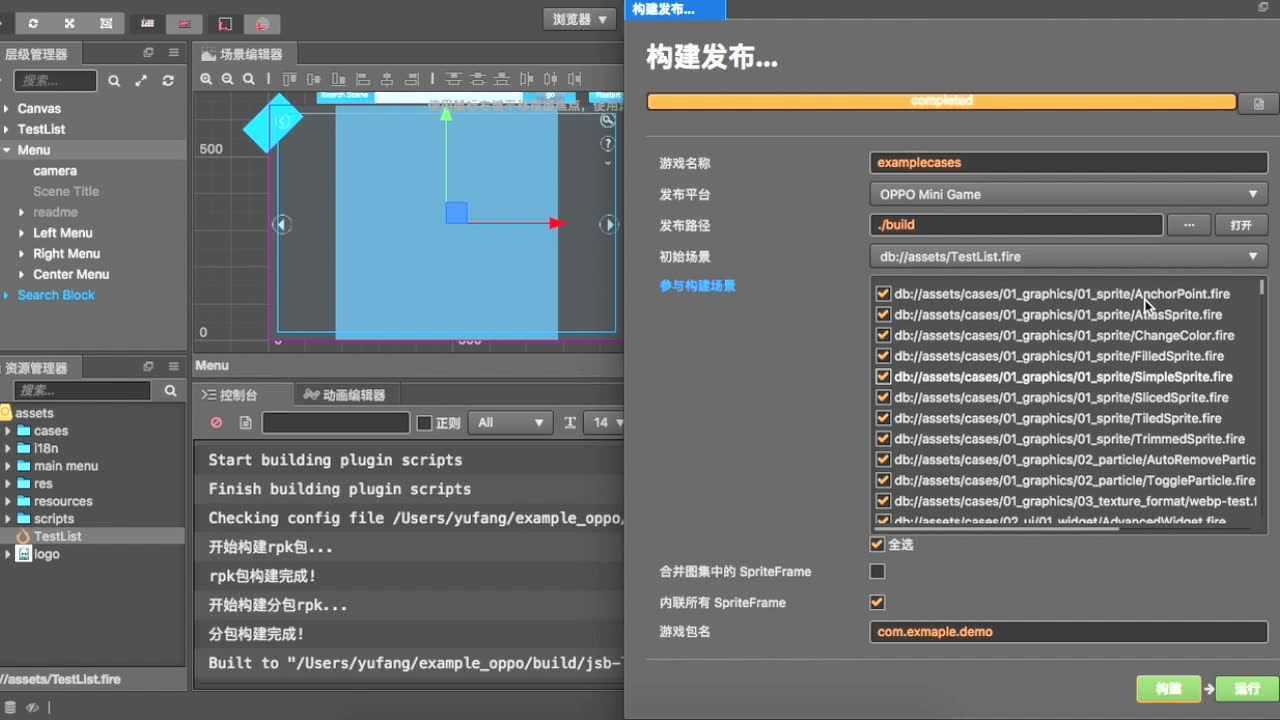Click the 打开 open path button
The image size is (1280, 720).
pyautogui.click(x=1241, y=225)
